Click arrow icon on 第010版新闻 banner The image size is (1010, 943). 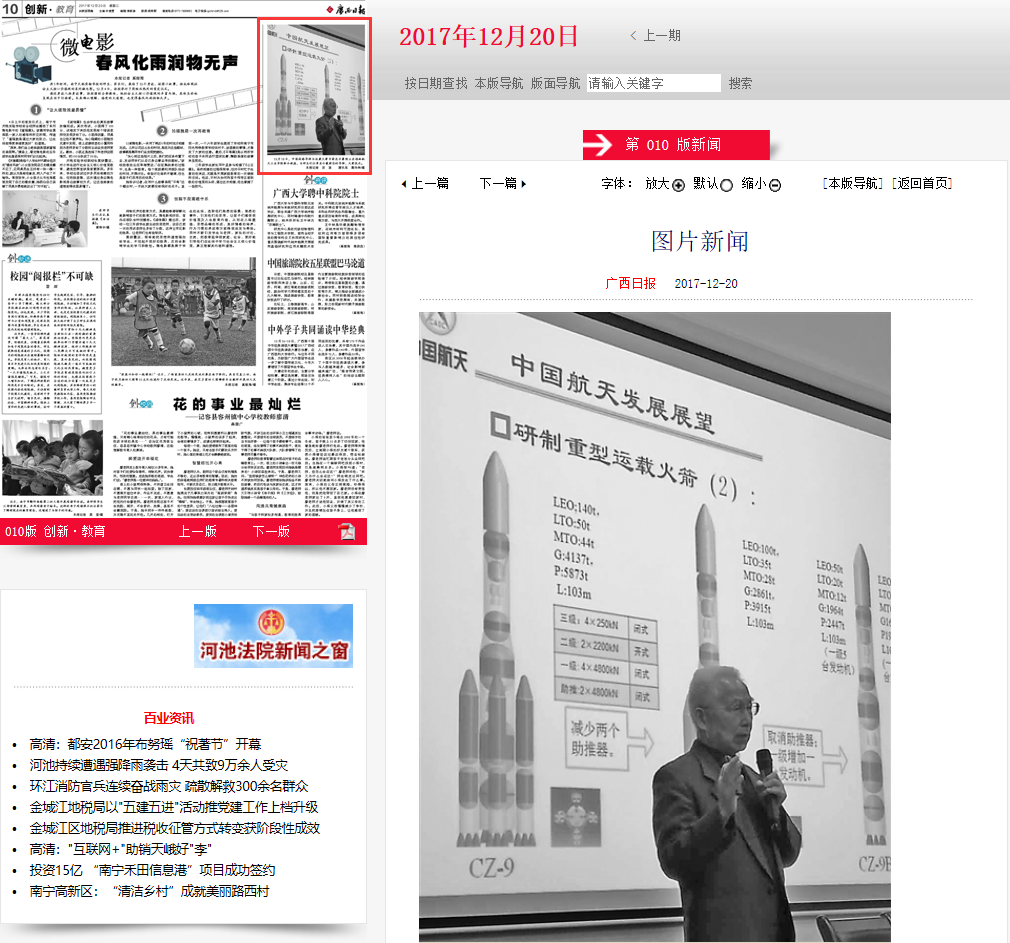[598, 145]
